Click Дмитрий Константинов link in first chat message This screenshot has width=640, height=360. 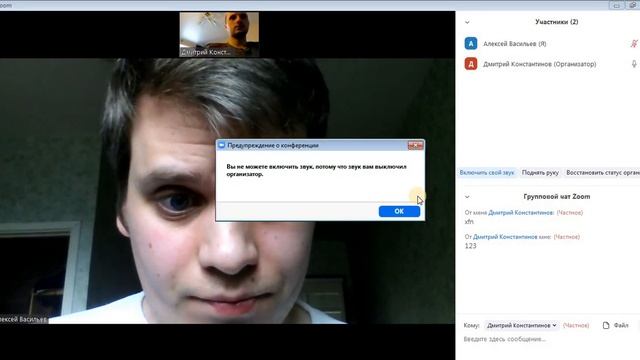click(521, 213)
